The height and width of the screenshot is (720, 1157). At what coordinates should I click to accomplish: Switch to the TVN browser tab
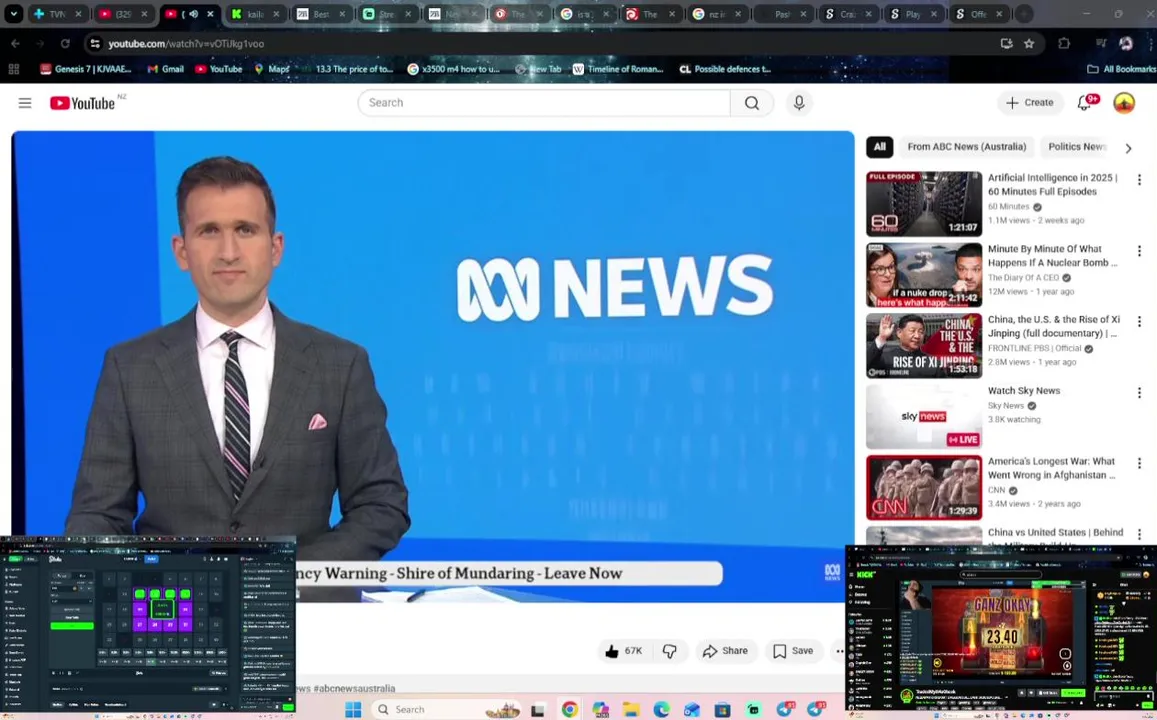point(58,13)
